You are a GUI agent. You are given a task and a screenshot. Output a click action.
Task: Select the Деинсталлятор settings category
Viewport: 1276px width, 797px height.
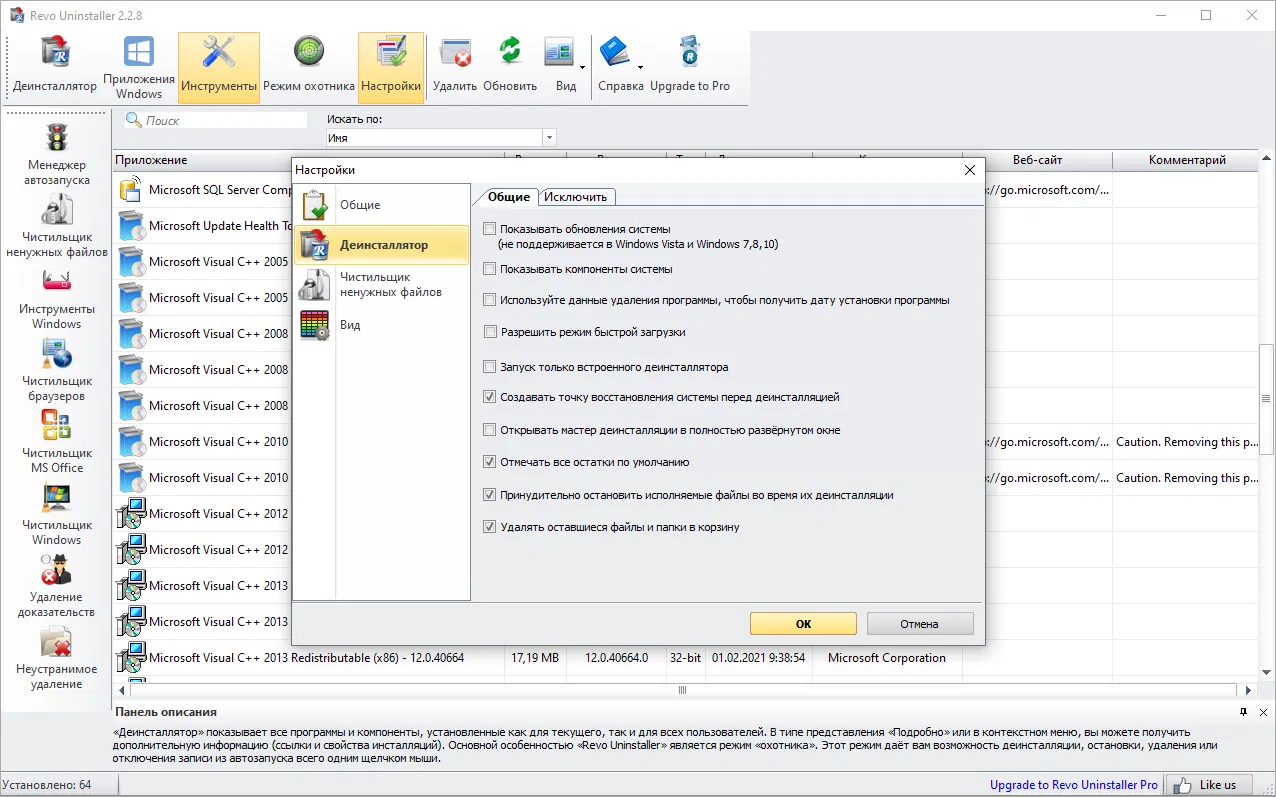coord(383,245)
